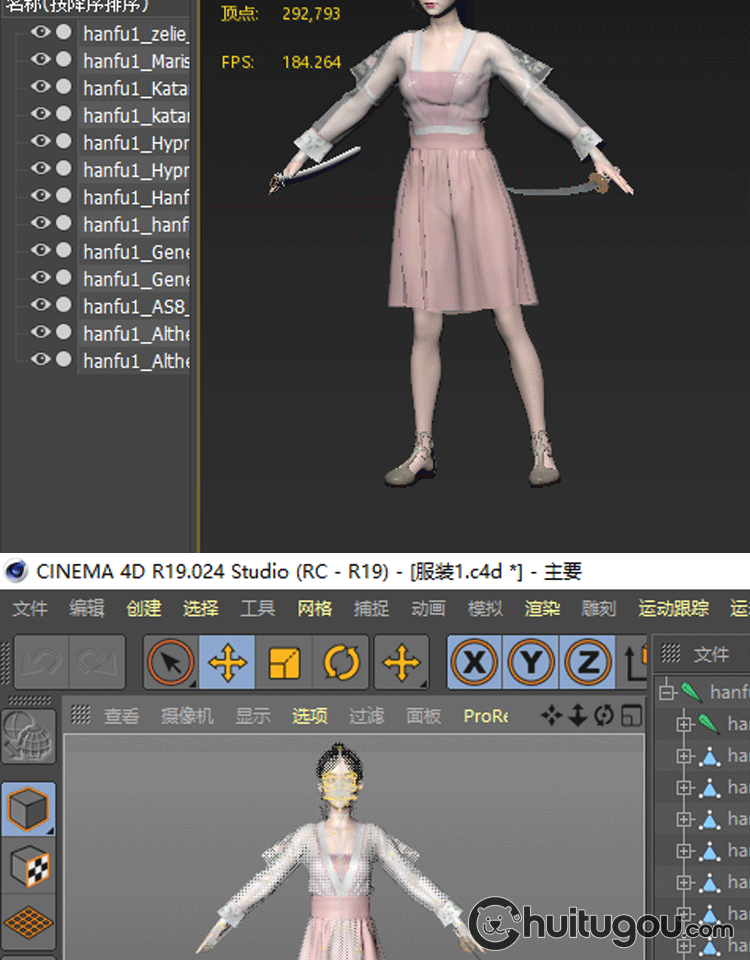The height and width of the screenshot is (960, 750).
Task: Toggle eye icon for hanfu1_AS8 item
Action: point(40,305)
